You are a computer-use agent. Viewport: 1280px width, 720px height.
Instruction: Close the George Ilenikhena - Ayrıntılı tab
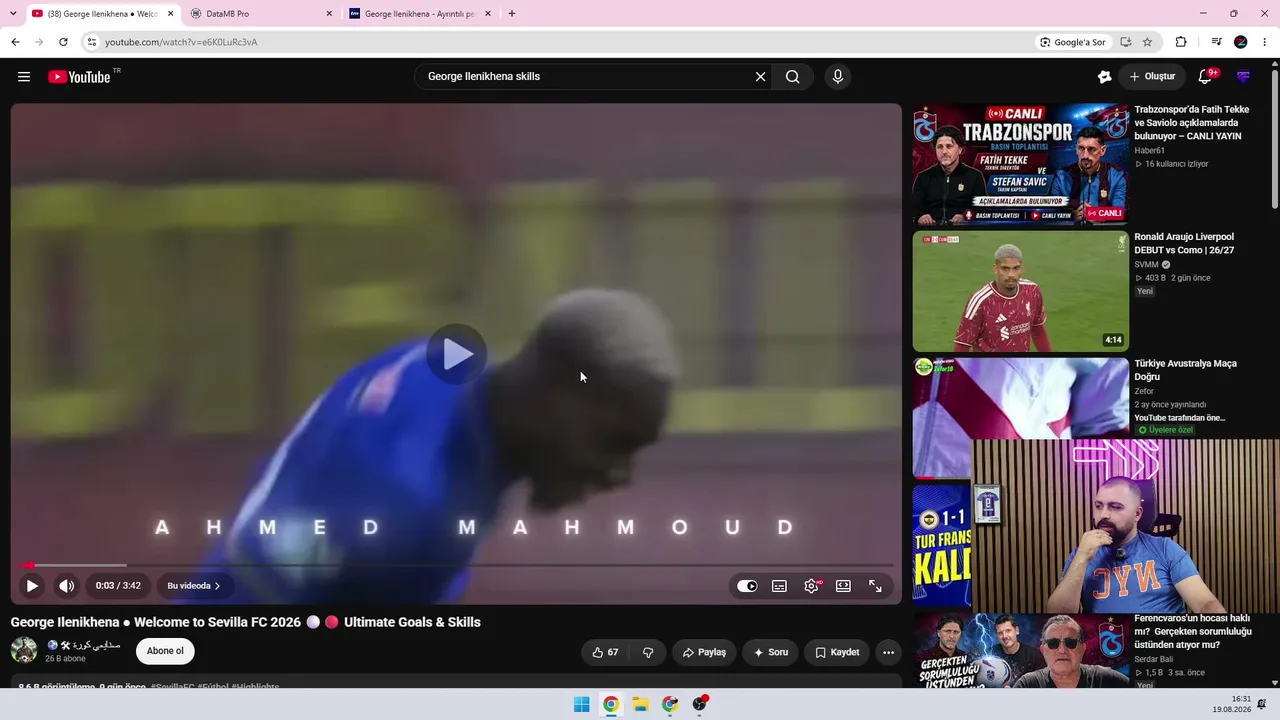[x=488, y=14]
